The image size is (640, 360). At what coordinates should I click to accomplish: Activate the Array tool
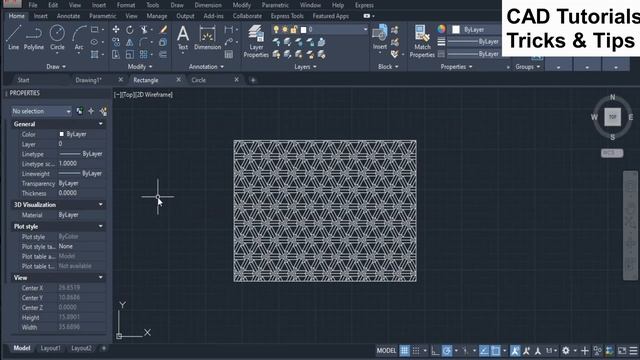pos(144,54)
